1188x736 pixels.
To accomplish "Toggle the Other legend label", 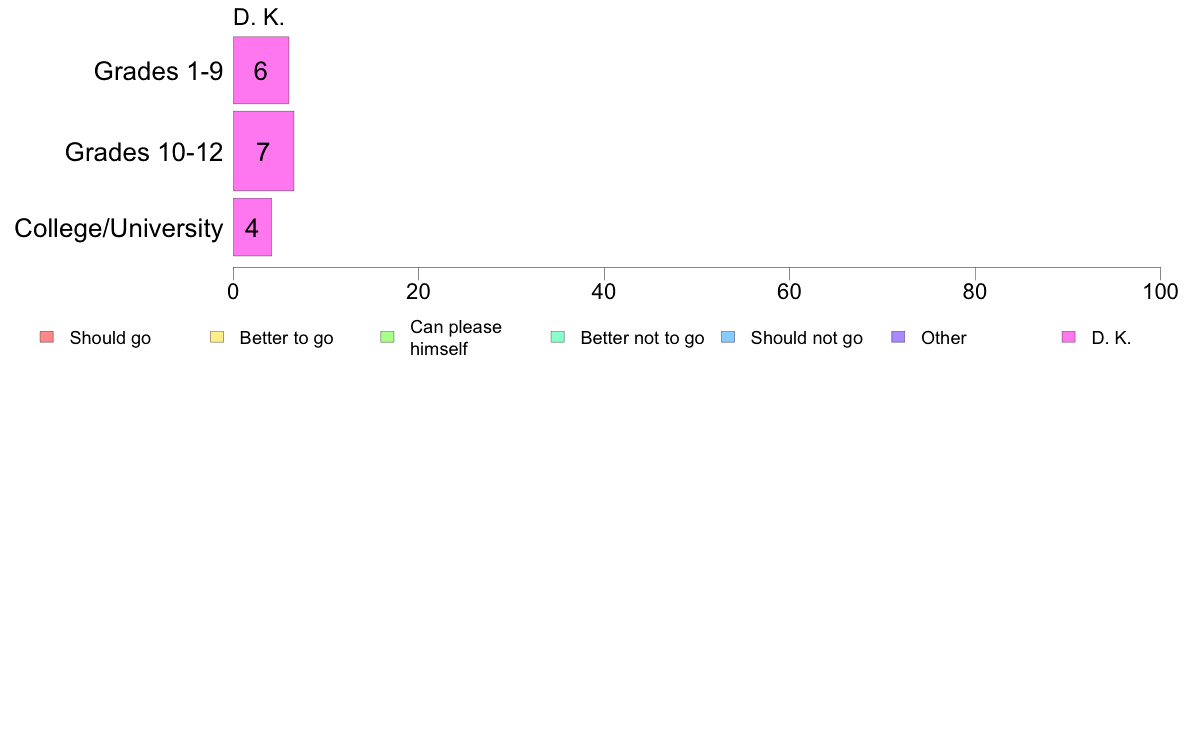I will 943,338.
